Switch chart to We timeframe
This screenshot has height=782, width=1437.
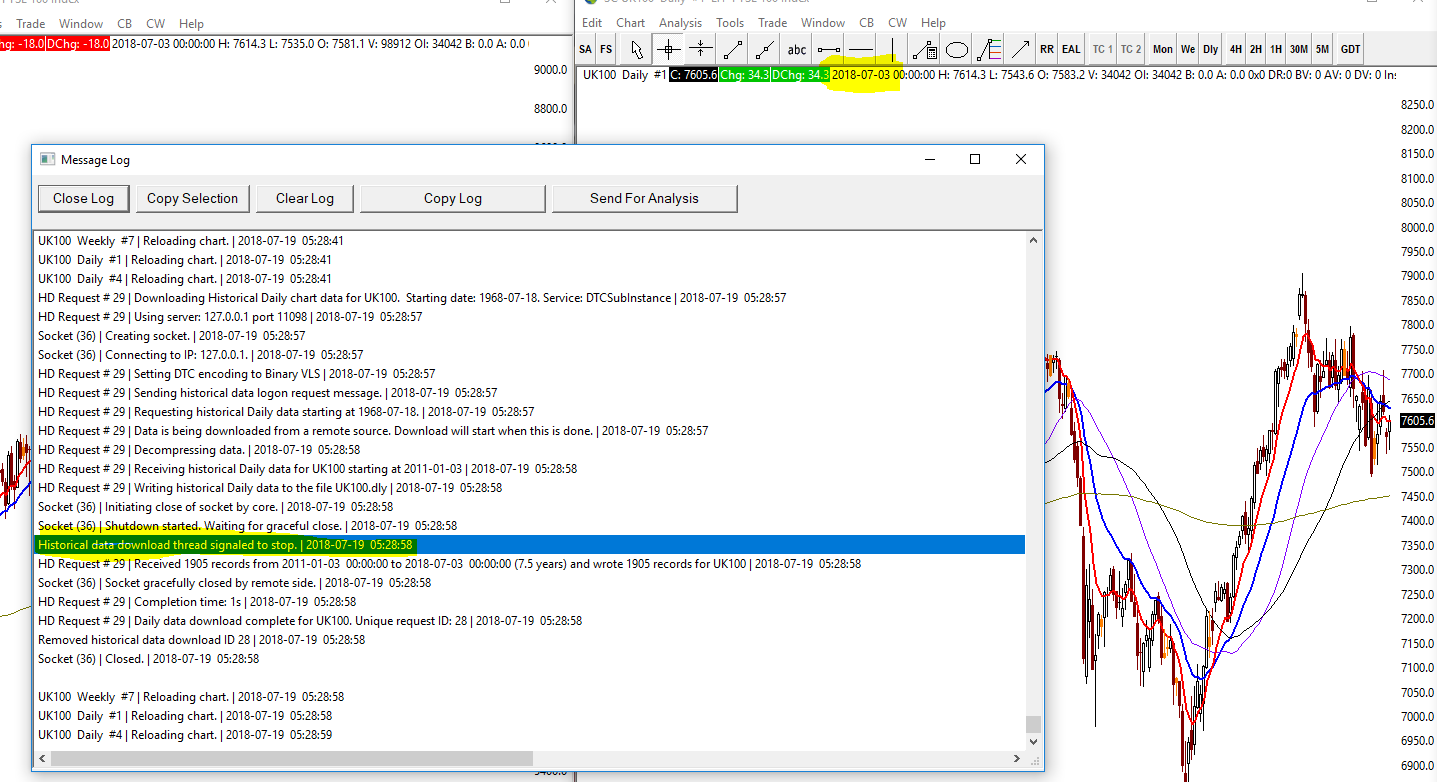(1187, 49)
